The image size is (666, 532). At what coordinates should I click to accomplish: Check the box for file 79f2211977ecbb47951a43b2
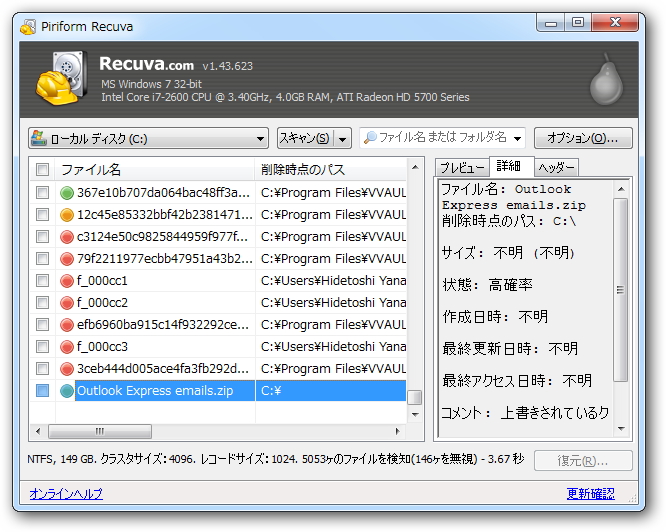(42, 258)
